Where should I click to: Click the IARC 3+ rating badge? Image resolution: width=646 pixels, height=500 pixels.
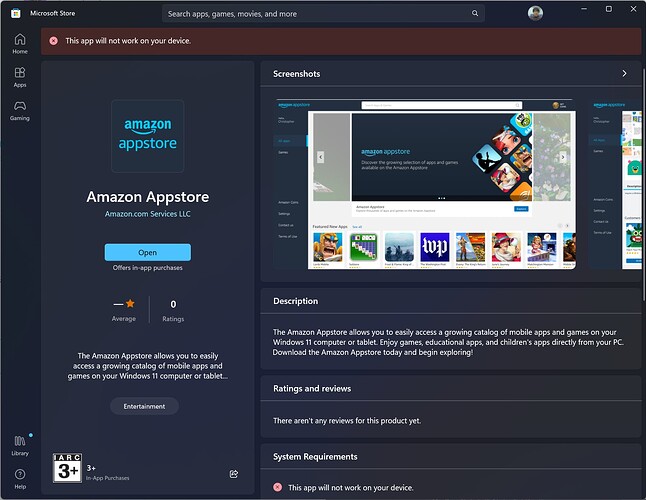(67, 468)
